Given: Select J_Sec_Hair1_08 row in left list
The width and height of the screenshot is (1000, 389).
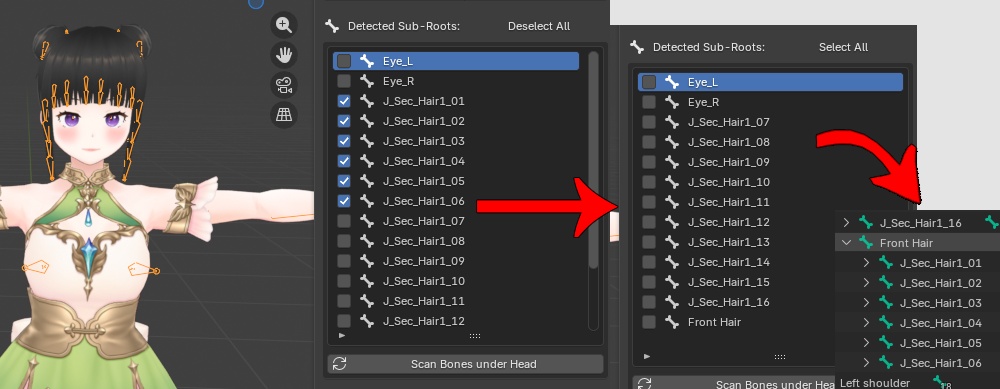Looking at the screenshot, I should click(456, 241).
